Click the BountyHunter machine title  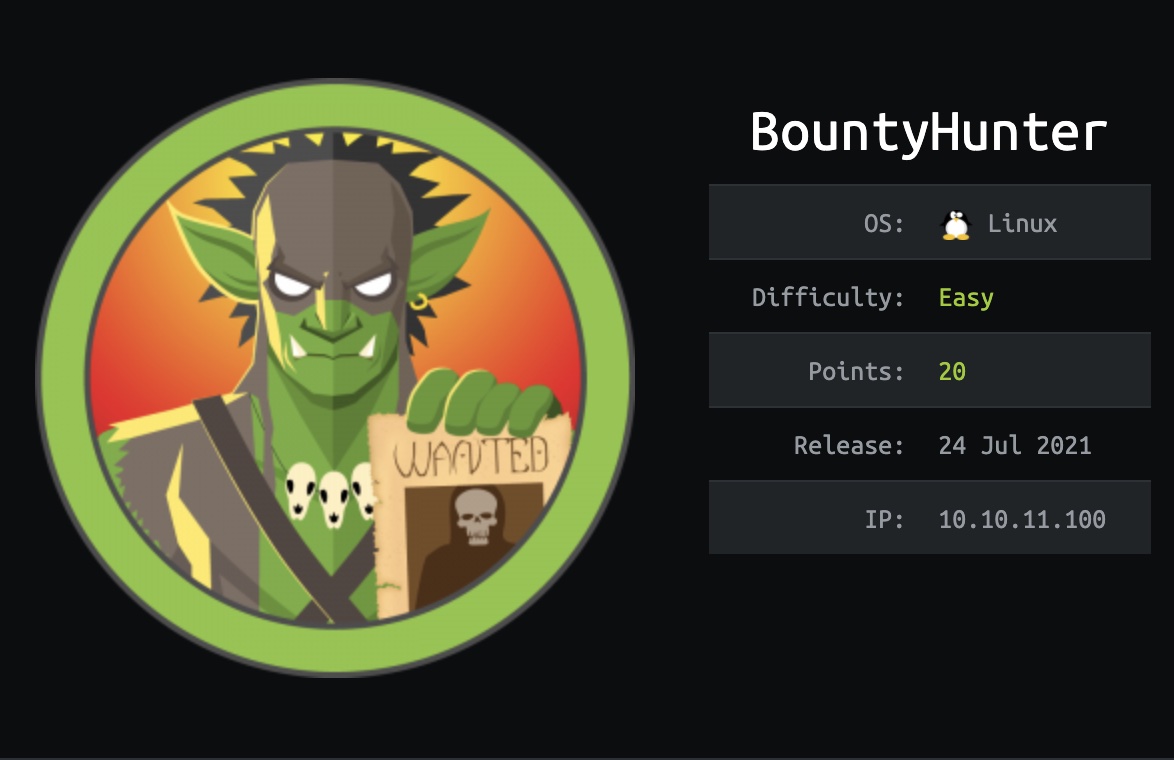point(928,133)
